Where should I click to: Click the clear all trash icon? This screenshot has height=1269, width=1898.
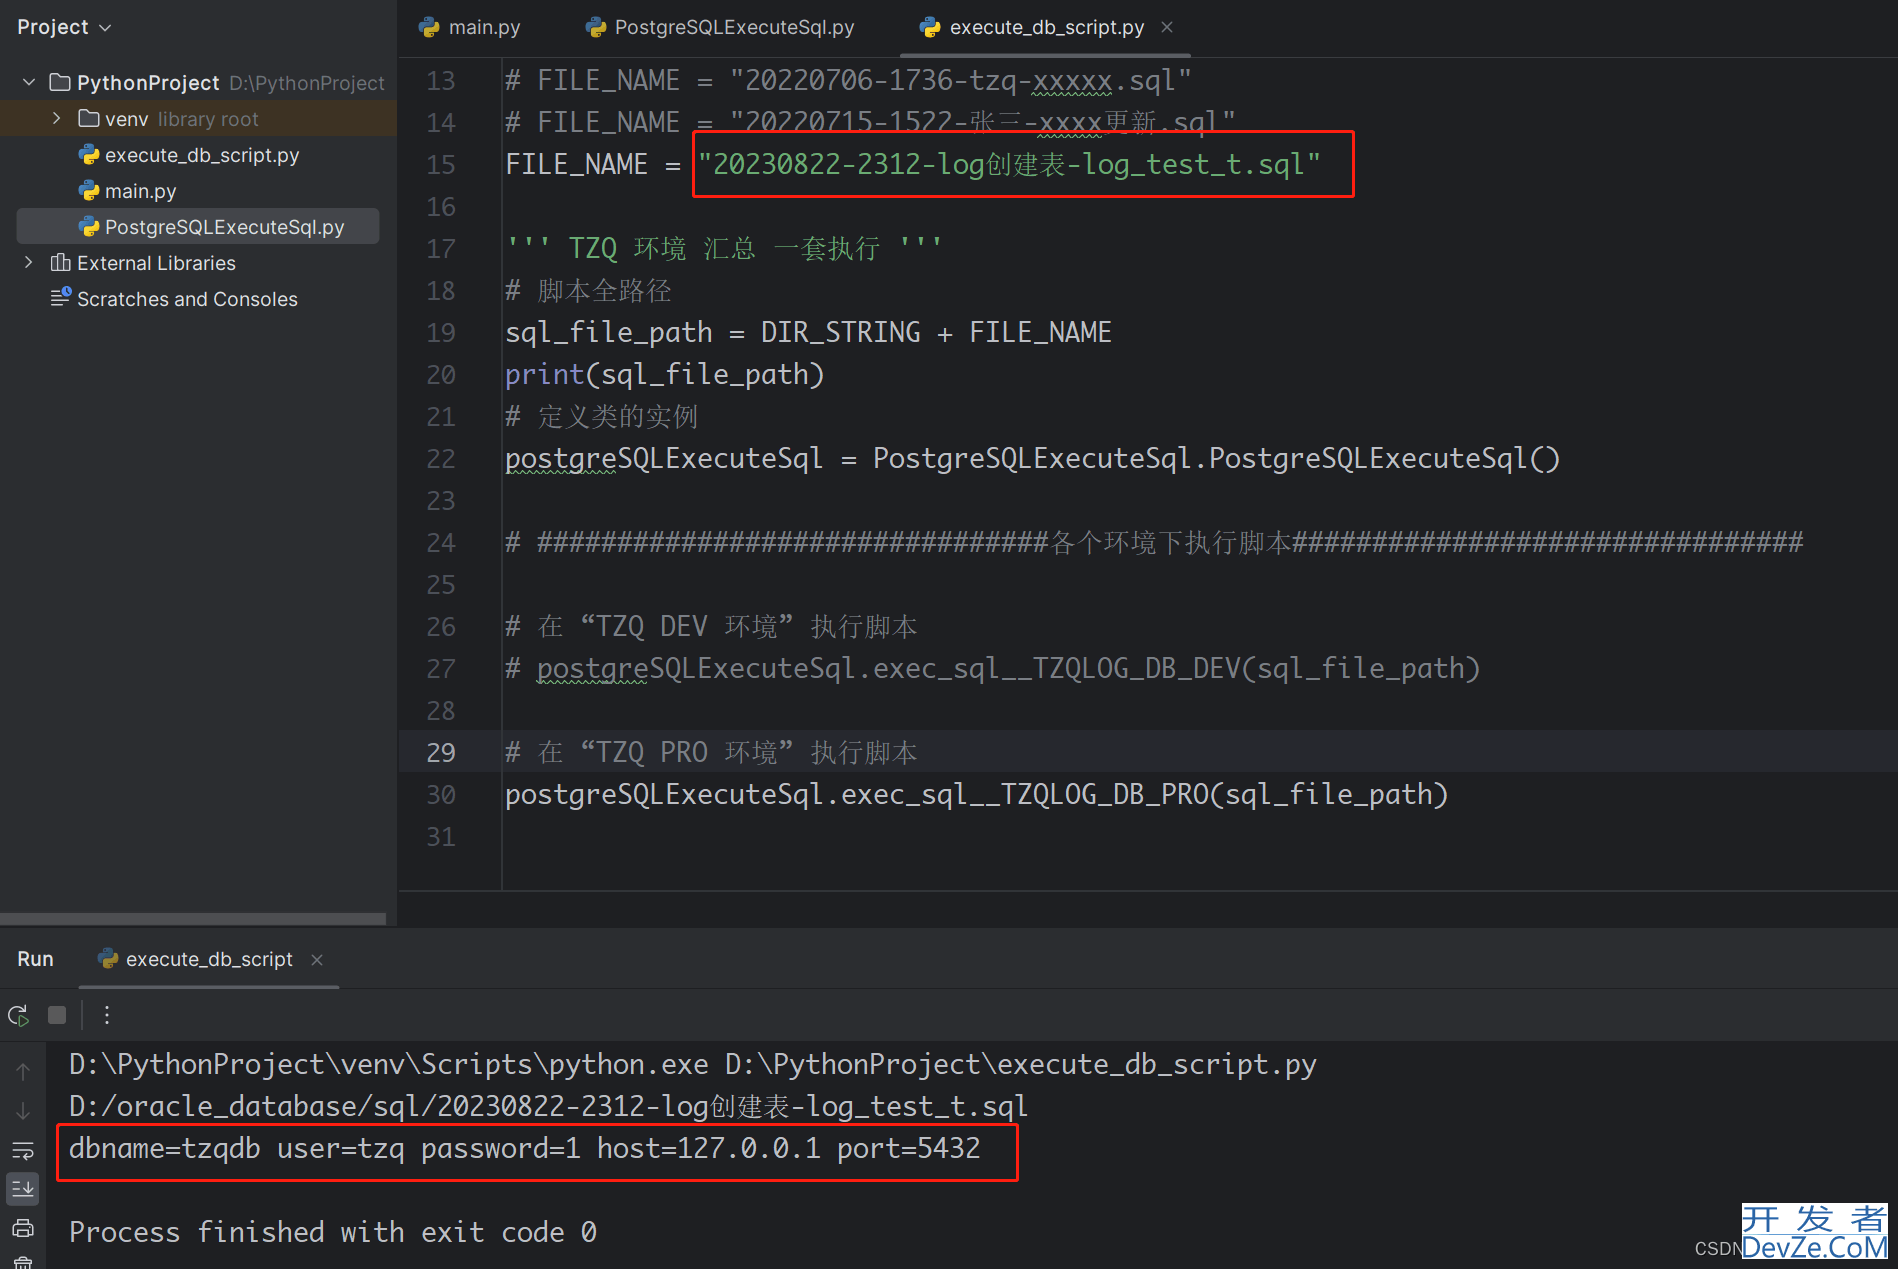(x=23, y=1262)
